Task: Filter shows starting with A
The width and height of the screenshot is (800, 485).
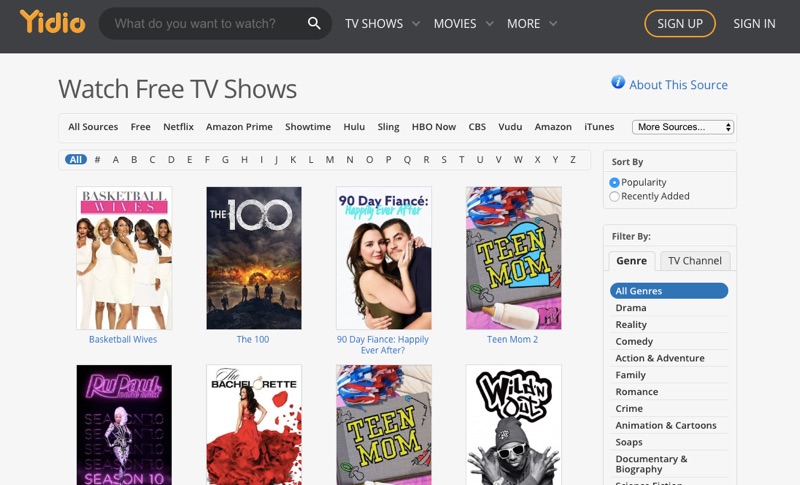Action: point(116,160)
